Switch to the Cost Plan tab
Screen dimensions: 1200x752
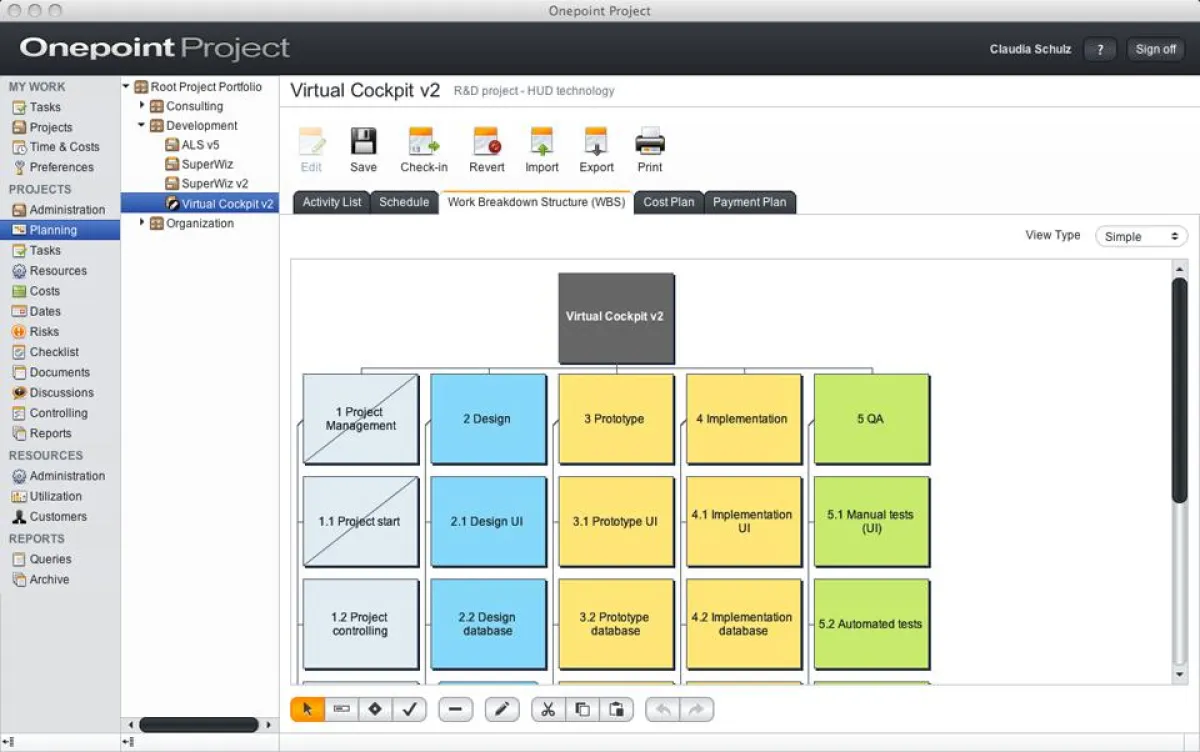pyautogui.click(x=669, y=202)
